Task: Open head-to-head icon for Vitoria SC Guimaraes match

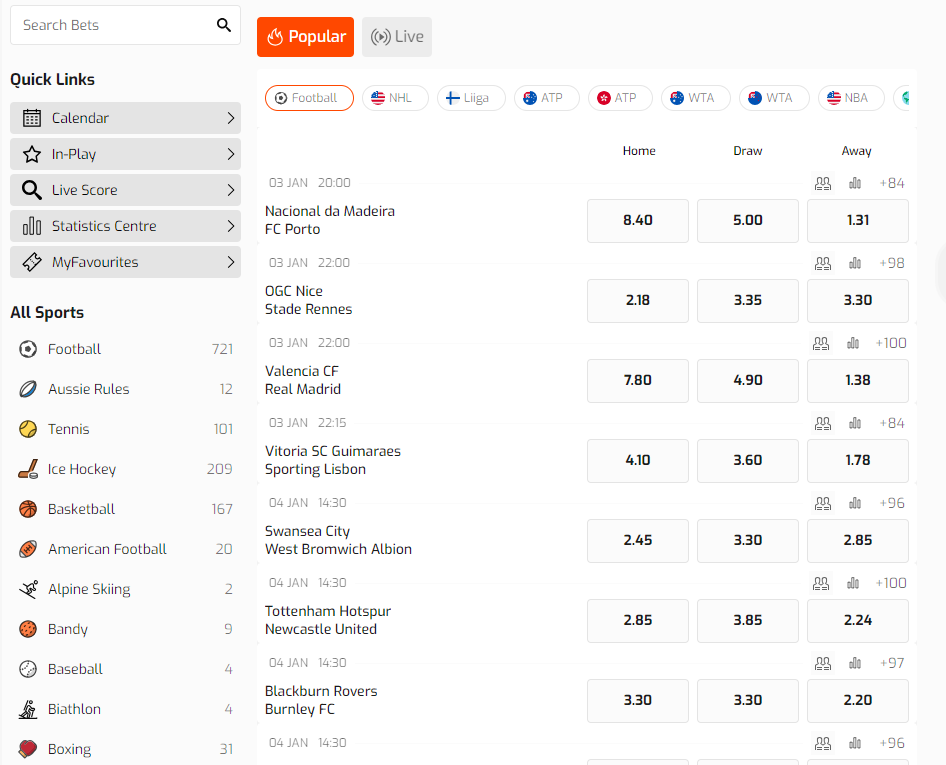Action: [823, 424]
